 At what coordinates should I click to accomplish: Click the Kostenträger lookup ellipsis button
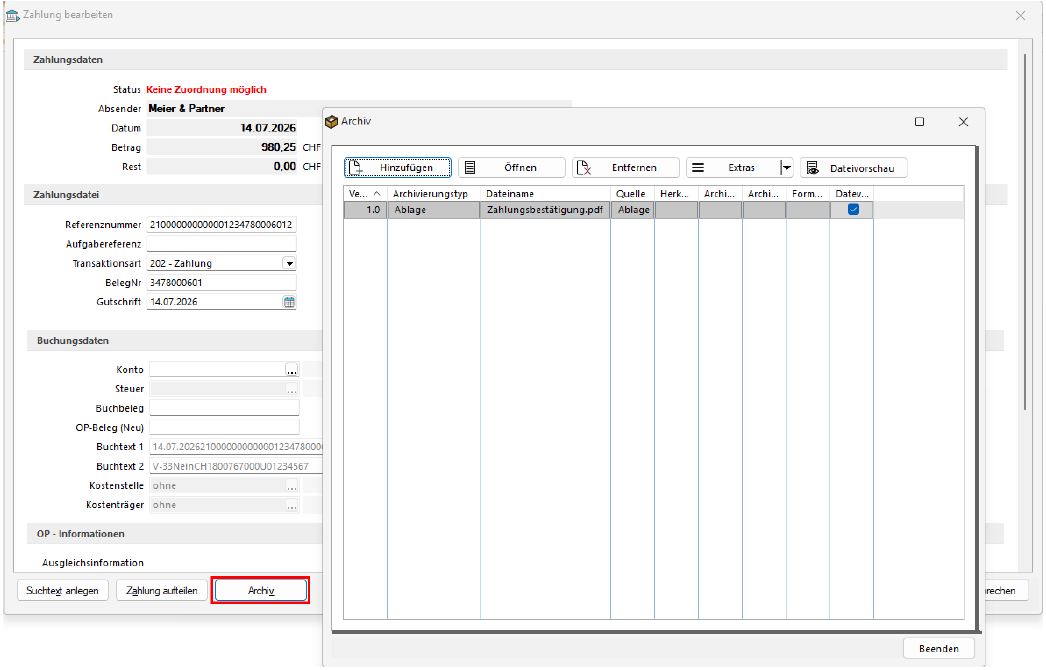pyautogui.click(x=292, y=505)
